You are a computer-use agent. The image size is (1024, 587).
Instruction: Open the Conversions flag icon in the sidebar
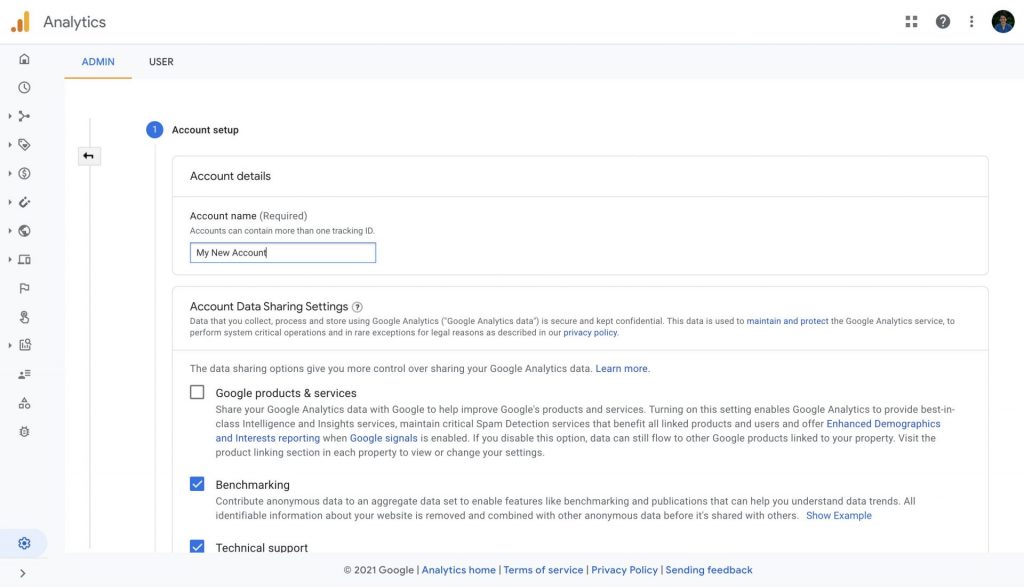(x=24, y=288)
